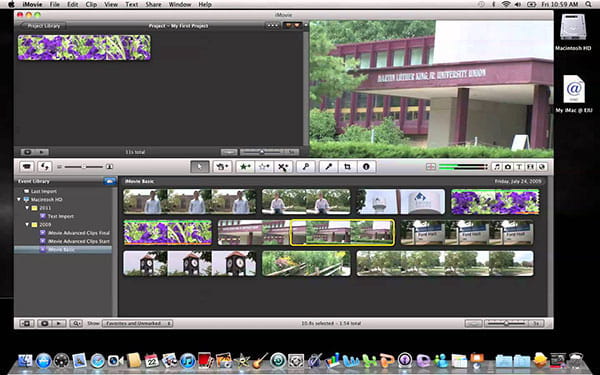The height and width of the screenshot is (375, 600).
Task: Open Finder from the Dock
Action: point(25,360)
